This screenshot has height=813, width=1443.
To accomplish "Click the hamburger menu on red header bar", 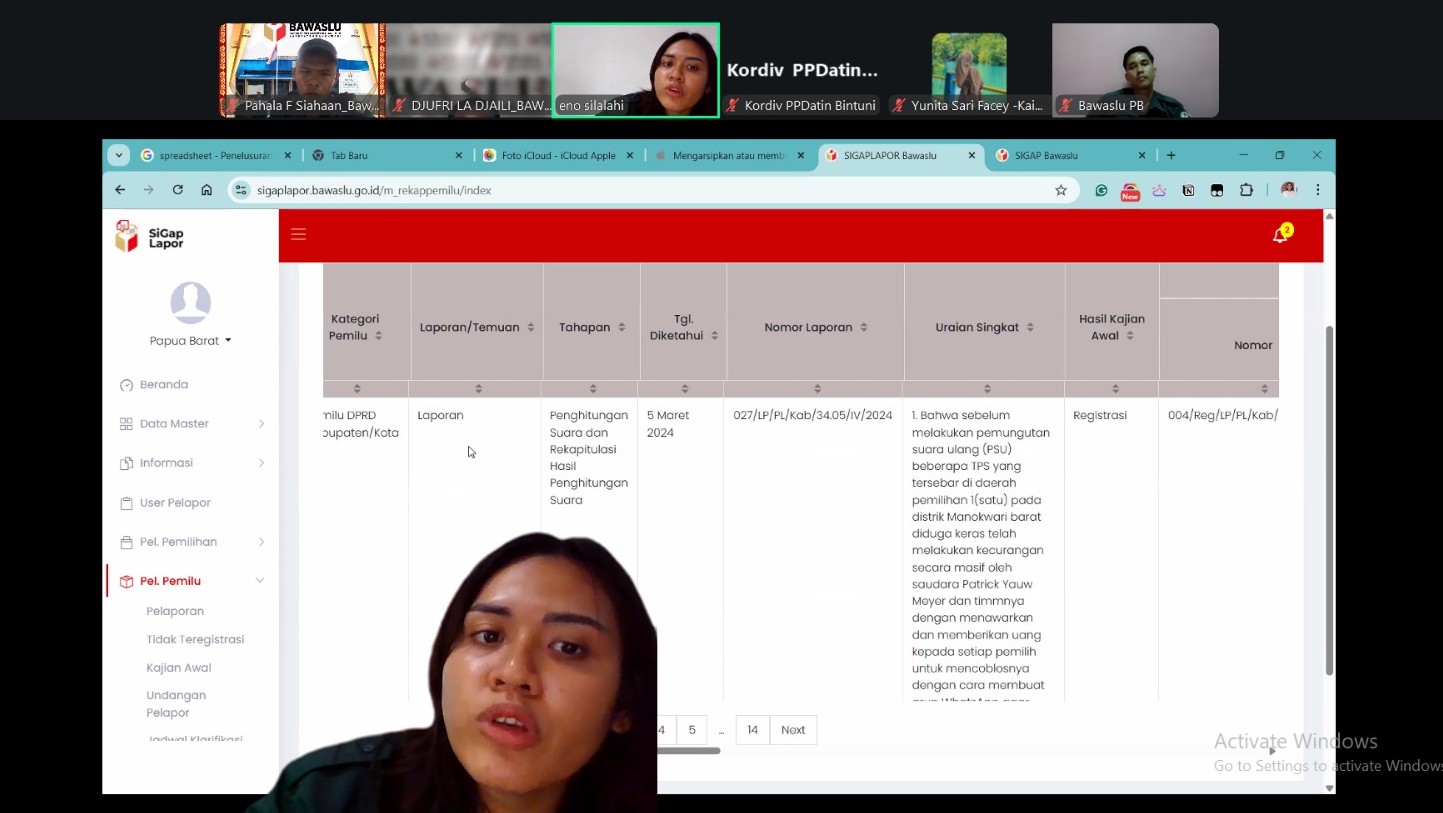I will 298,233.
